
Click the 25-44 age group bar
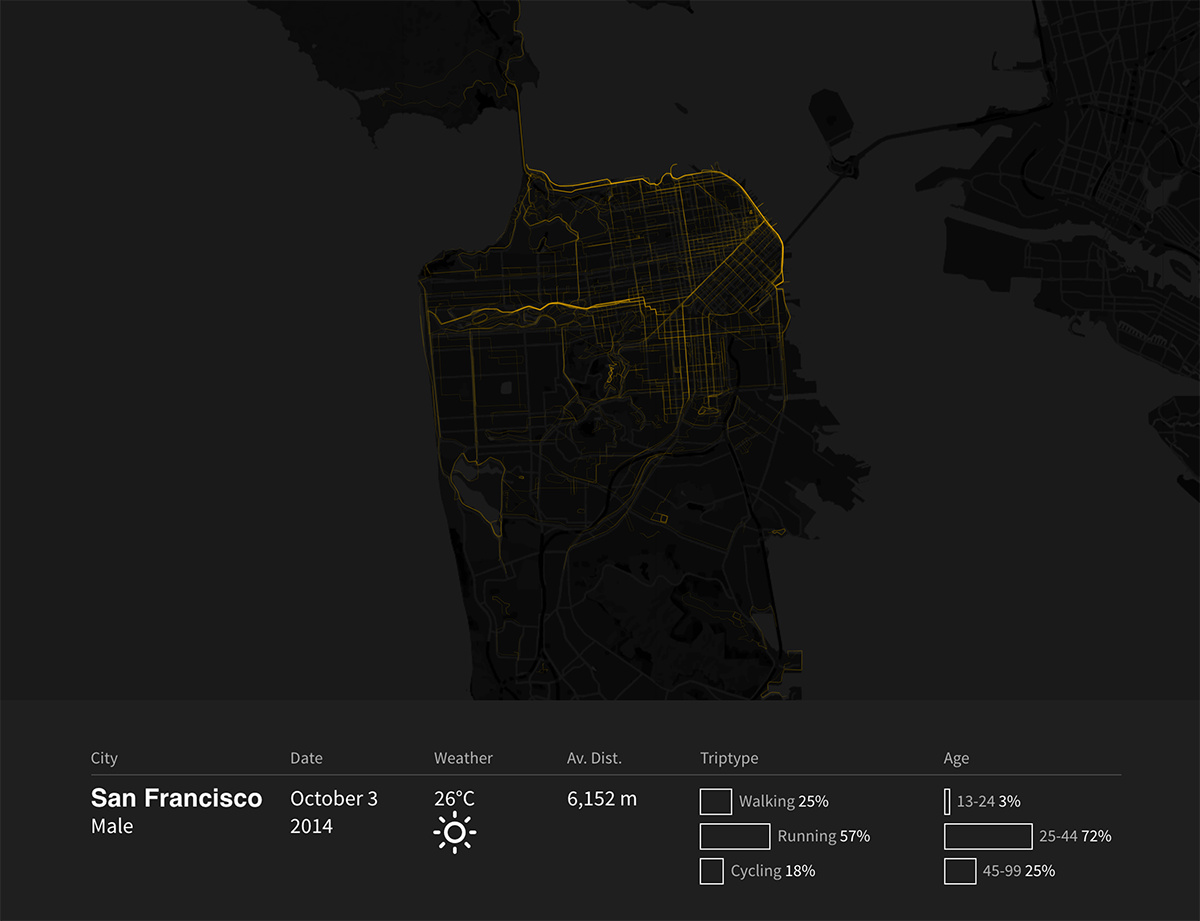(988, 836)
